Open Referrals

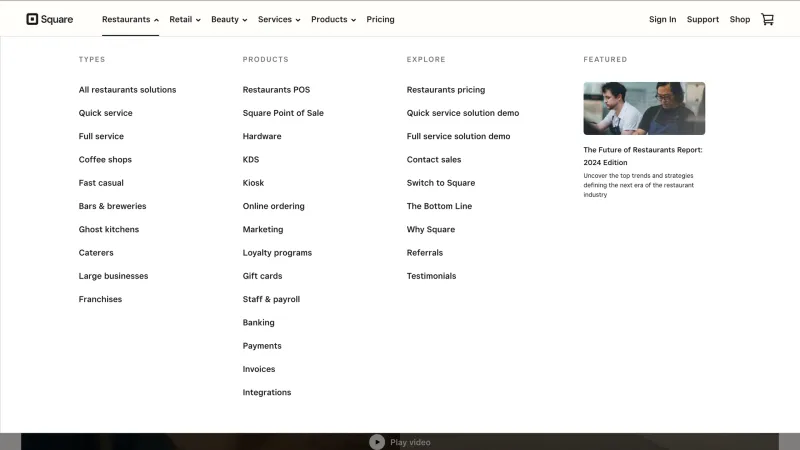424,253
